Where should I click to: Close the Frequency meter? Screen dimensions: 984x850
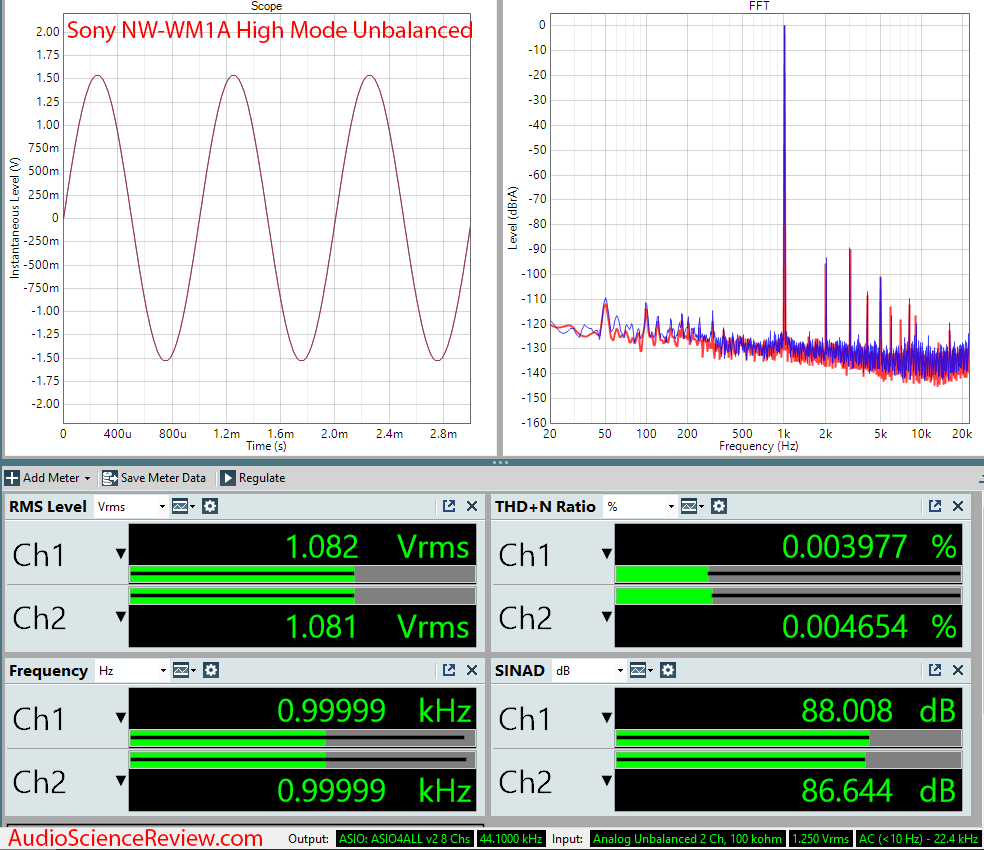pyautogui.click(x=472, y=670)
